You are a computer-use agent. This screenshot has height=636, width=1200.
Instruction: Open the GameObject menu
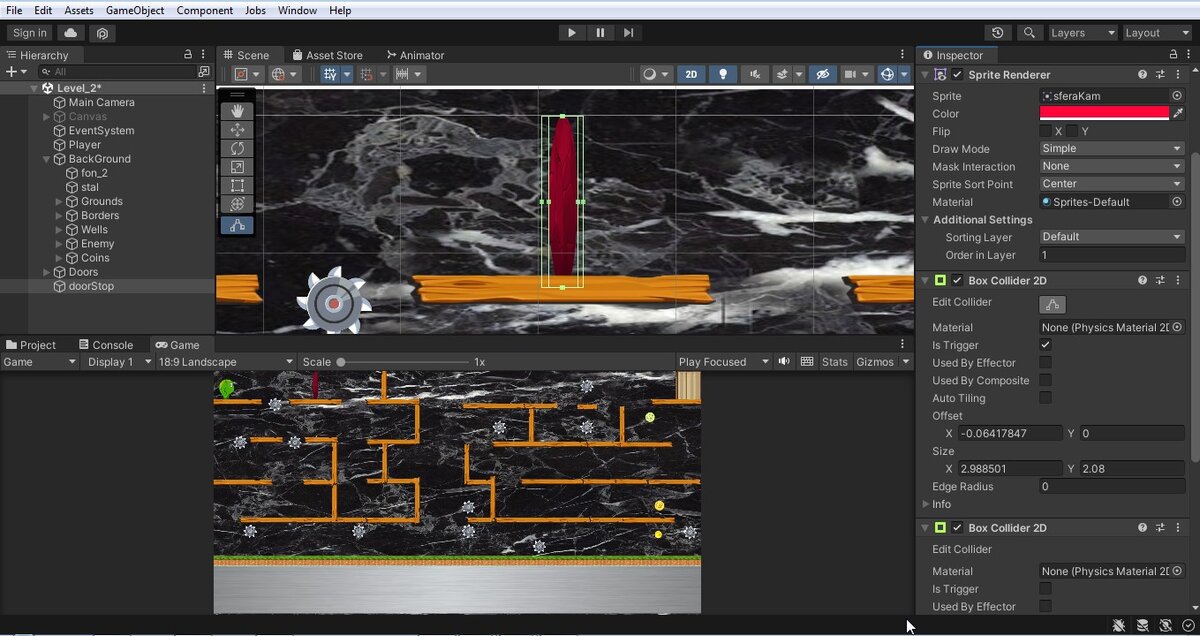coord(135,10)
